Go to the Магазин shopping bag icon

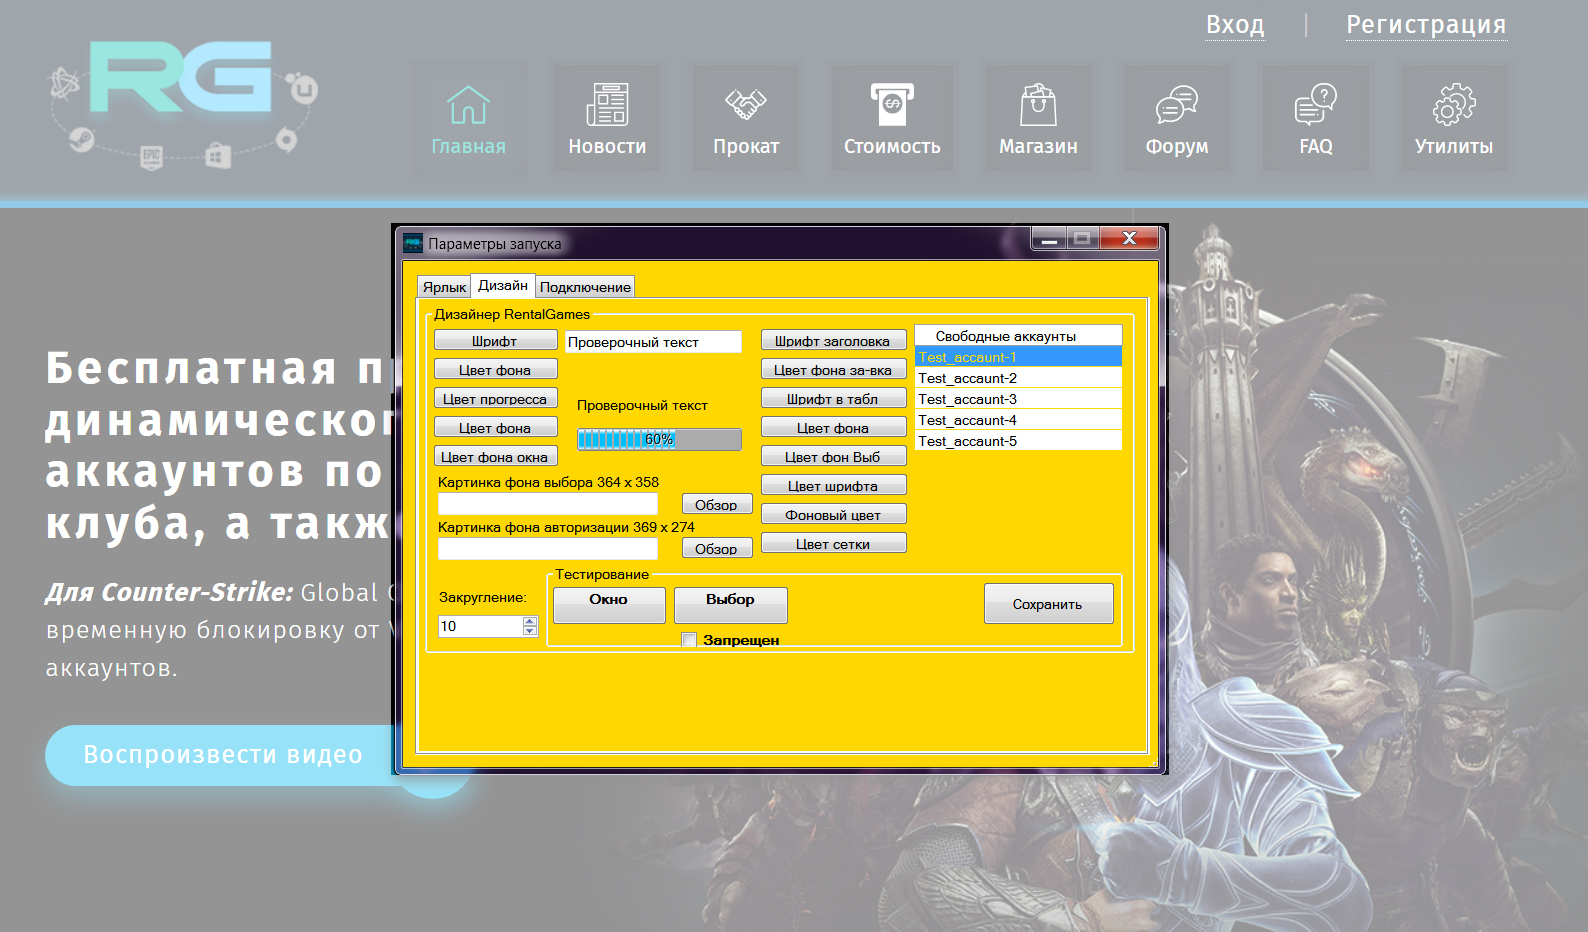[x=1038, y=105]
